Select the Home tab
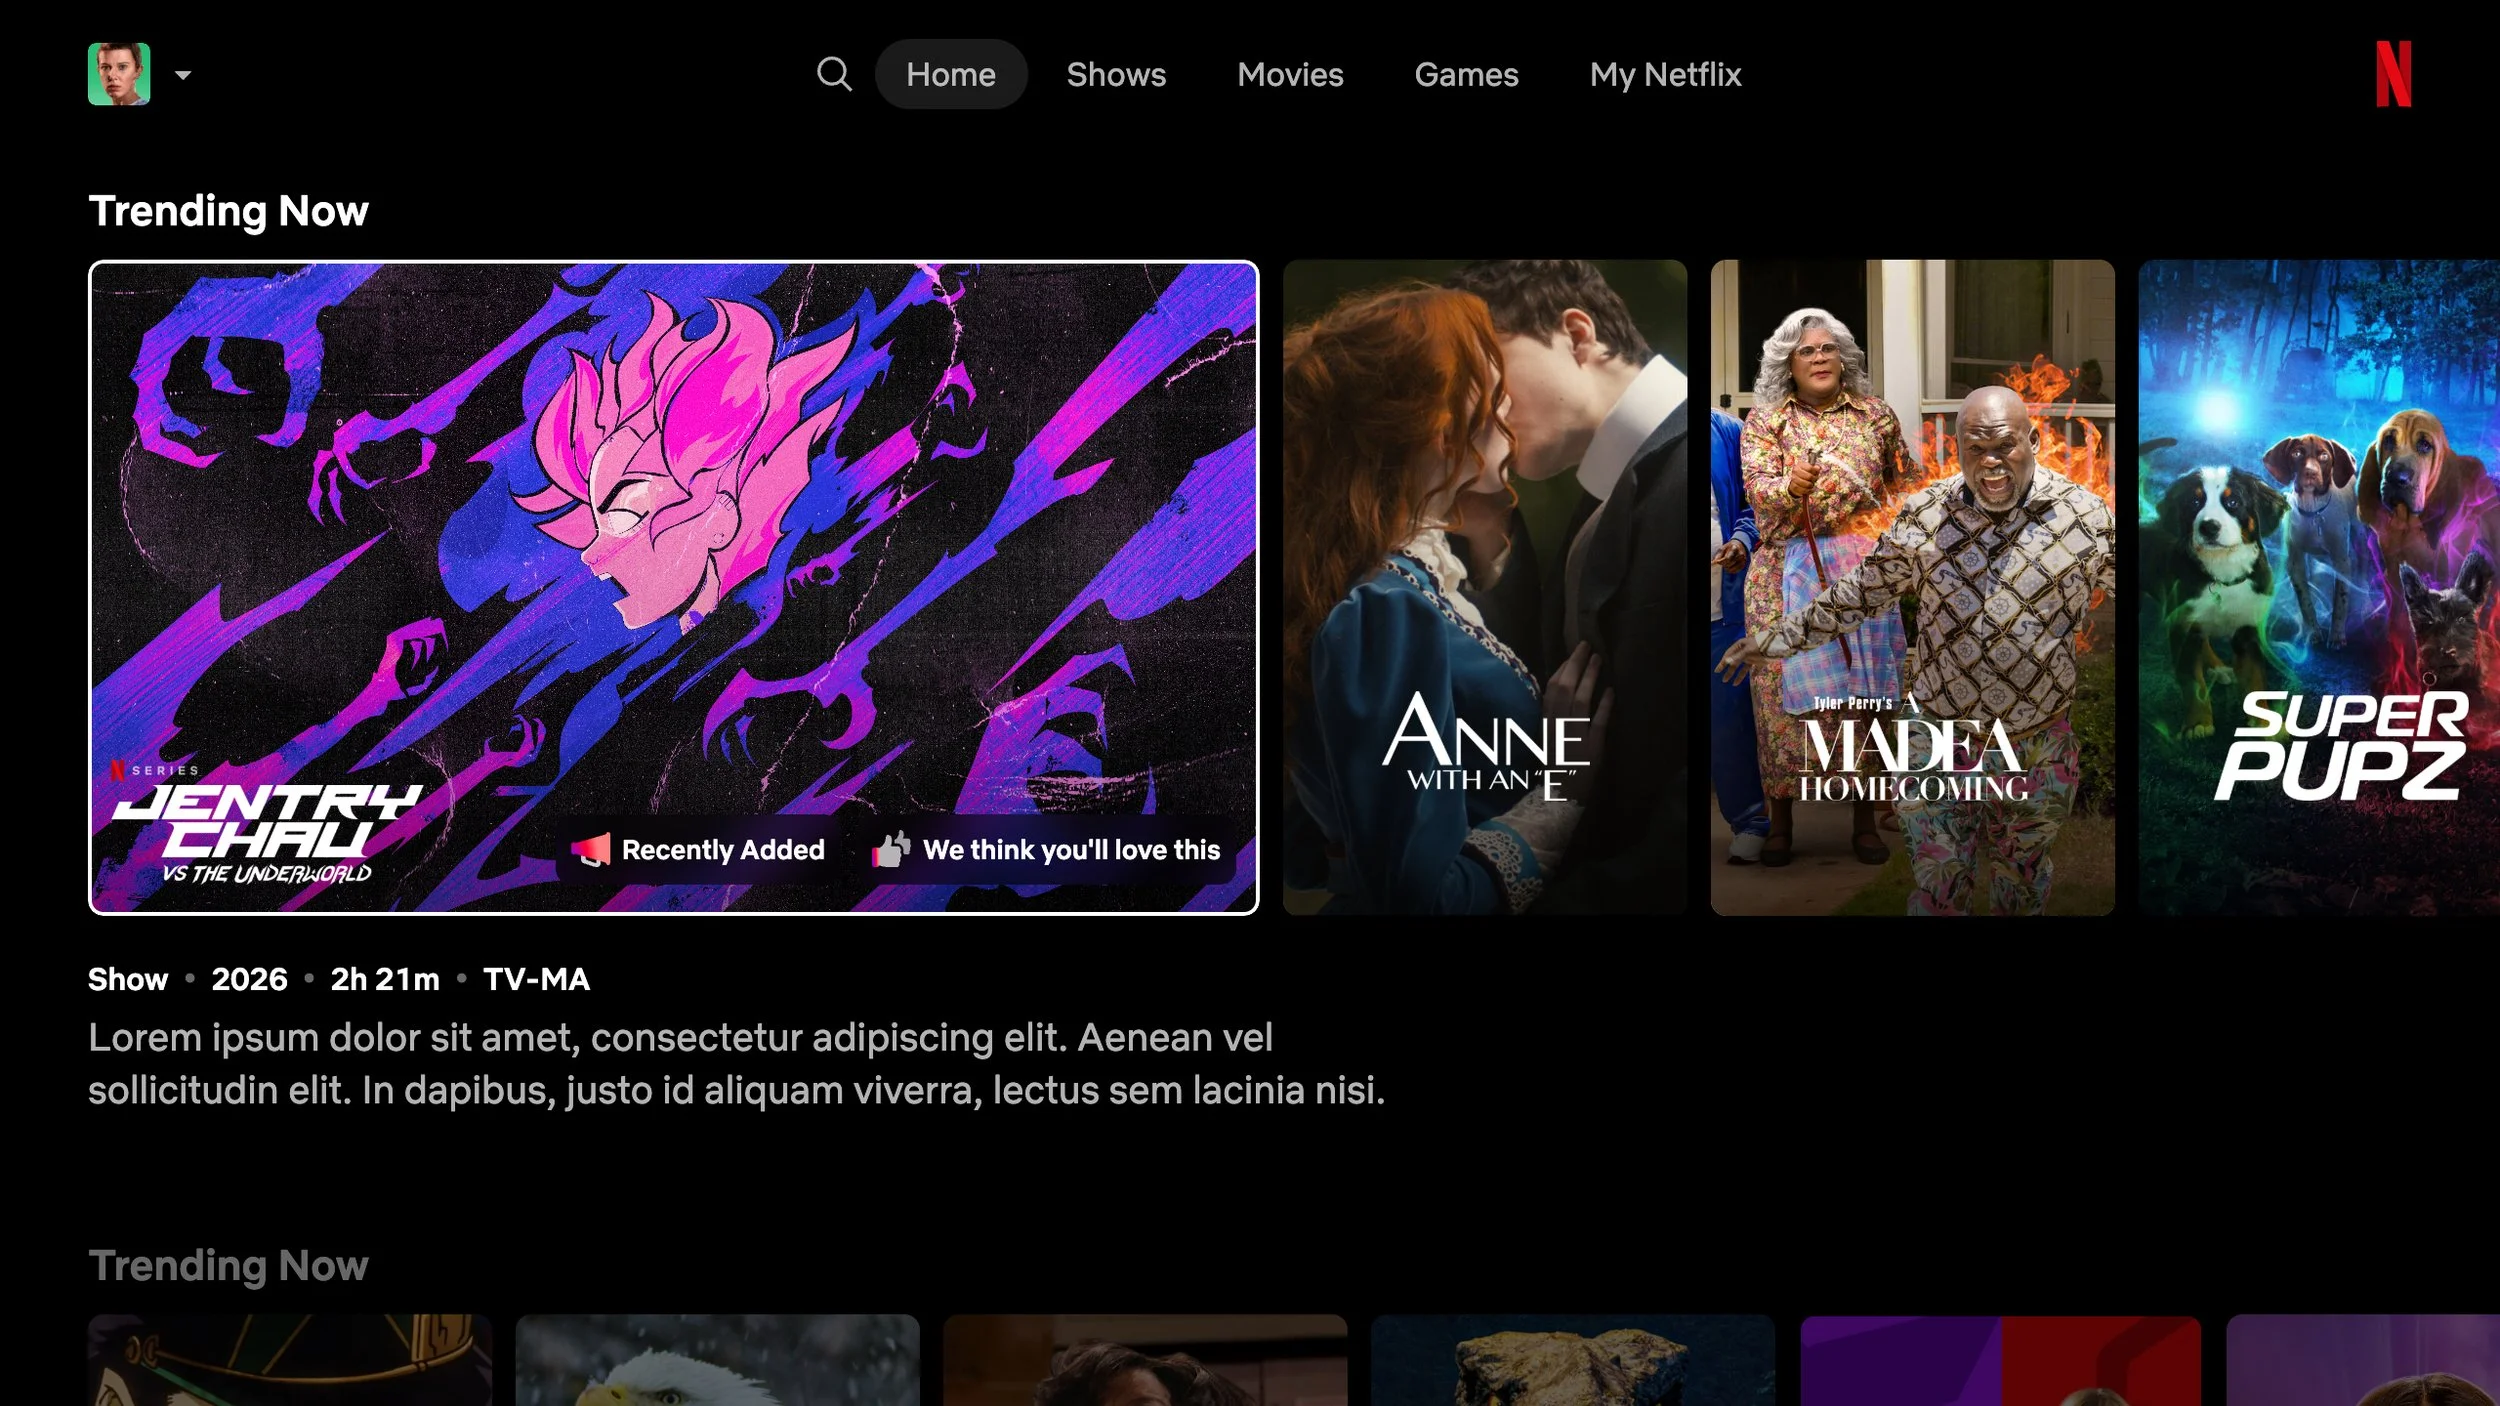Image resolution: width=2500 pixels, height=1406 pixels. click(x=951, y=74)
